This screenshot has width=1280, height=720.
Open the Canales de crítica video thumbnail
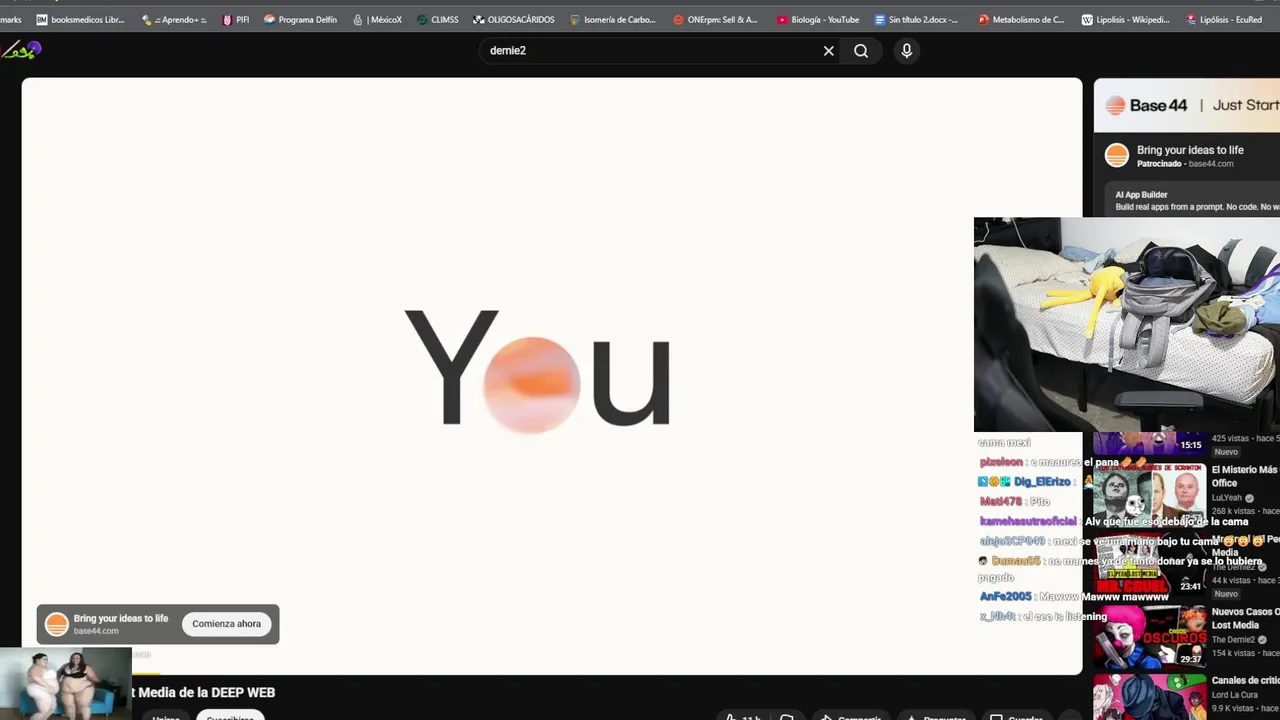coord(1149,696)
